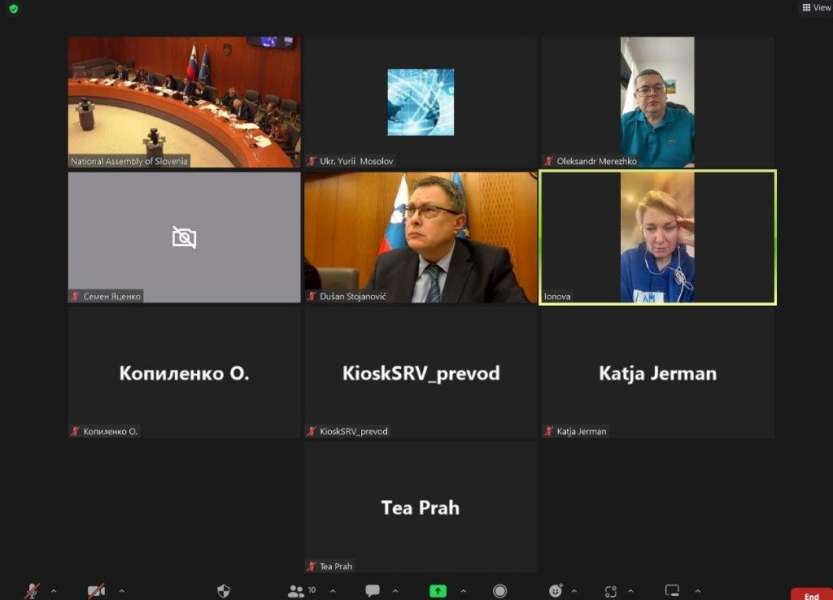Viewport: 833px width, 600px height.
Task: Unmute the microphone in the toolbar
Action: point(32,591)
